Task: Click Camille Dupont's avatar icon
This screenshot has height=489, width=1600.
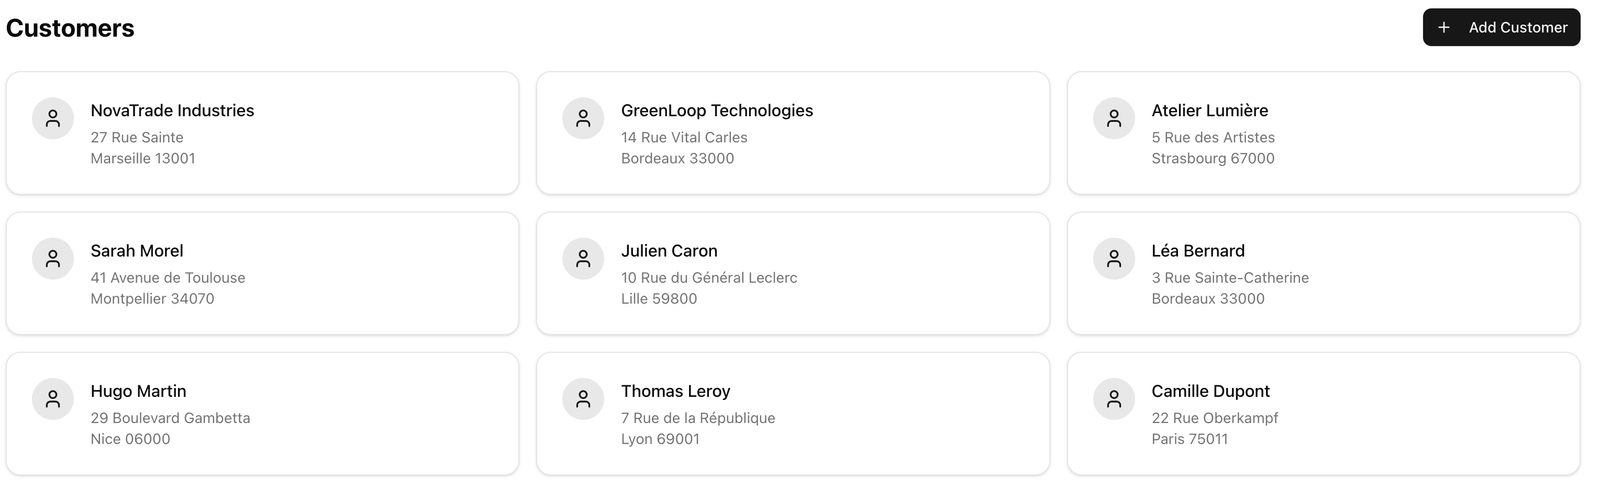Action: pyautogui.click(x=1114, y=399)
